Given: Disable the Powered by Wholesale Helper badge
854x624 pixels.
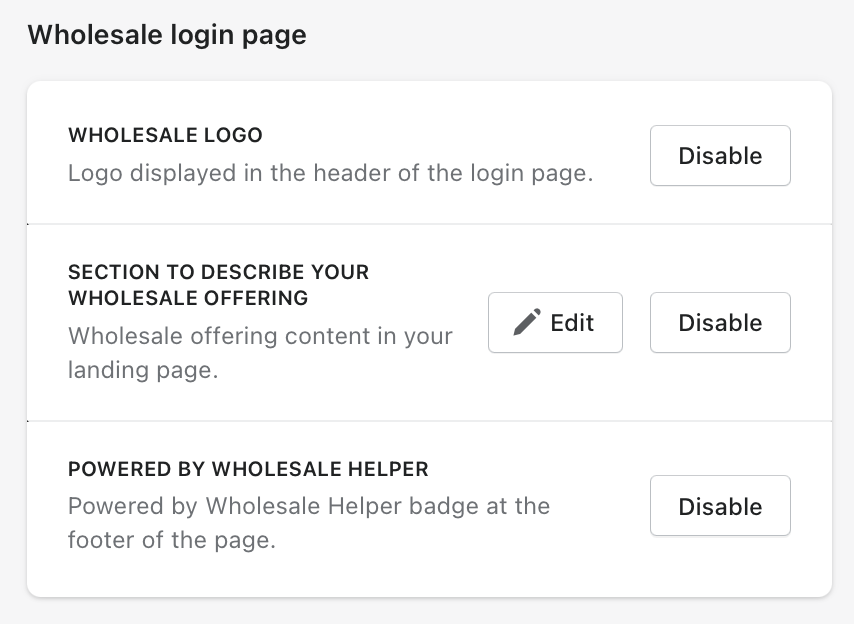Looking at the screenshot, I should point(720,506).
